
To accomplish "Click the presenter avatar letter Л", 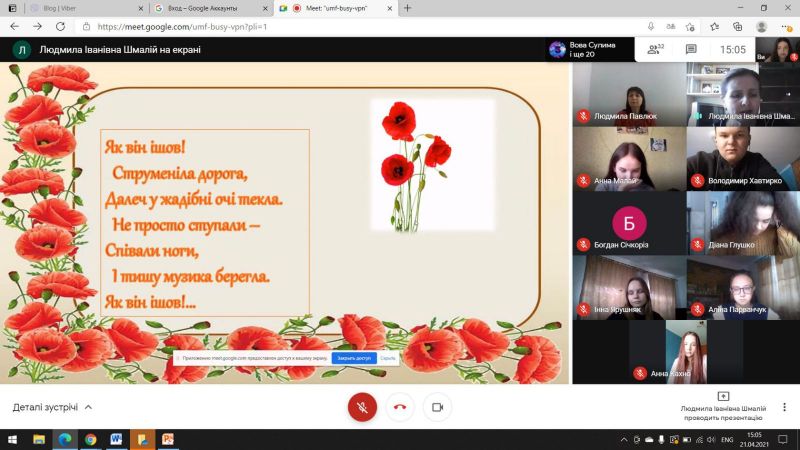I will (22, 49).
